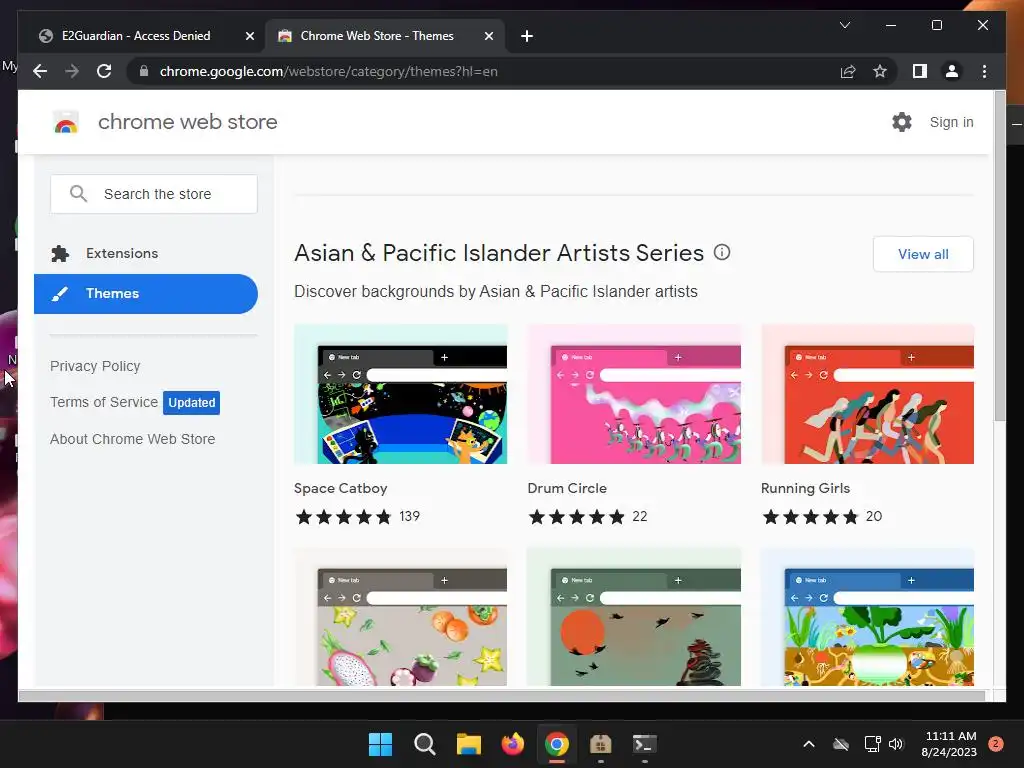Viewport: 1024px width, 768px height.
Task: Open the package box app in taskbar
Action: pos(600,744)
